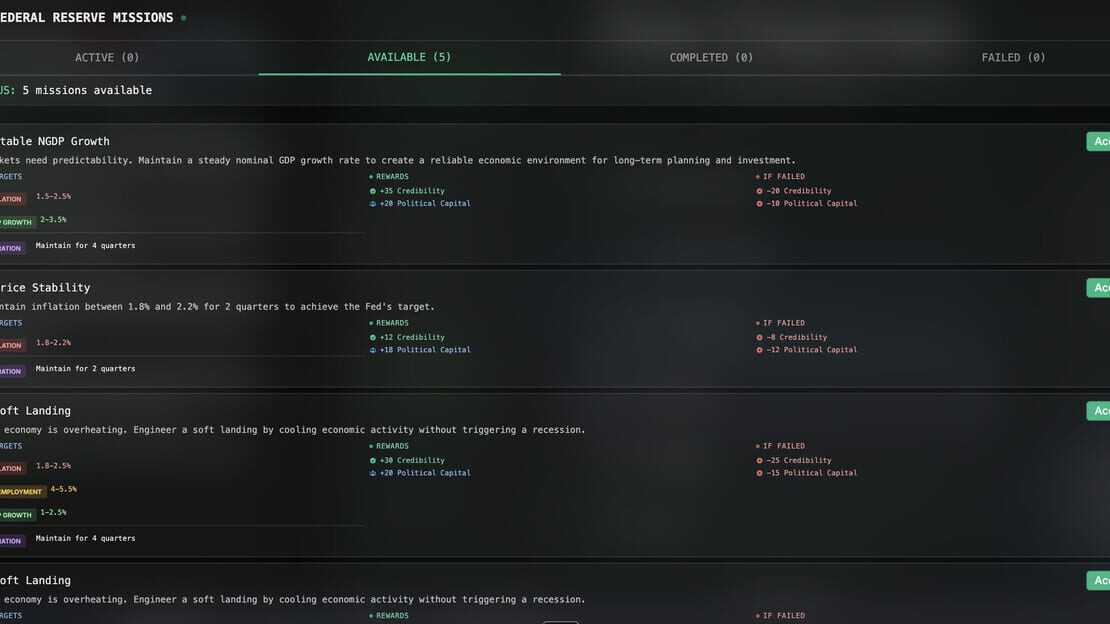The image size is (1110, 624).
Task: Click Political Capital icon beside +30 Credibility reward
Action: click(372, 473)
